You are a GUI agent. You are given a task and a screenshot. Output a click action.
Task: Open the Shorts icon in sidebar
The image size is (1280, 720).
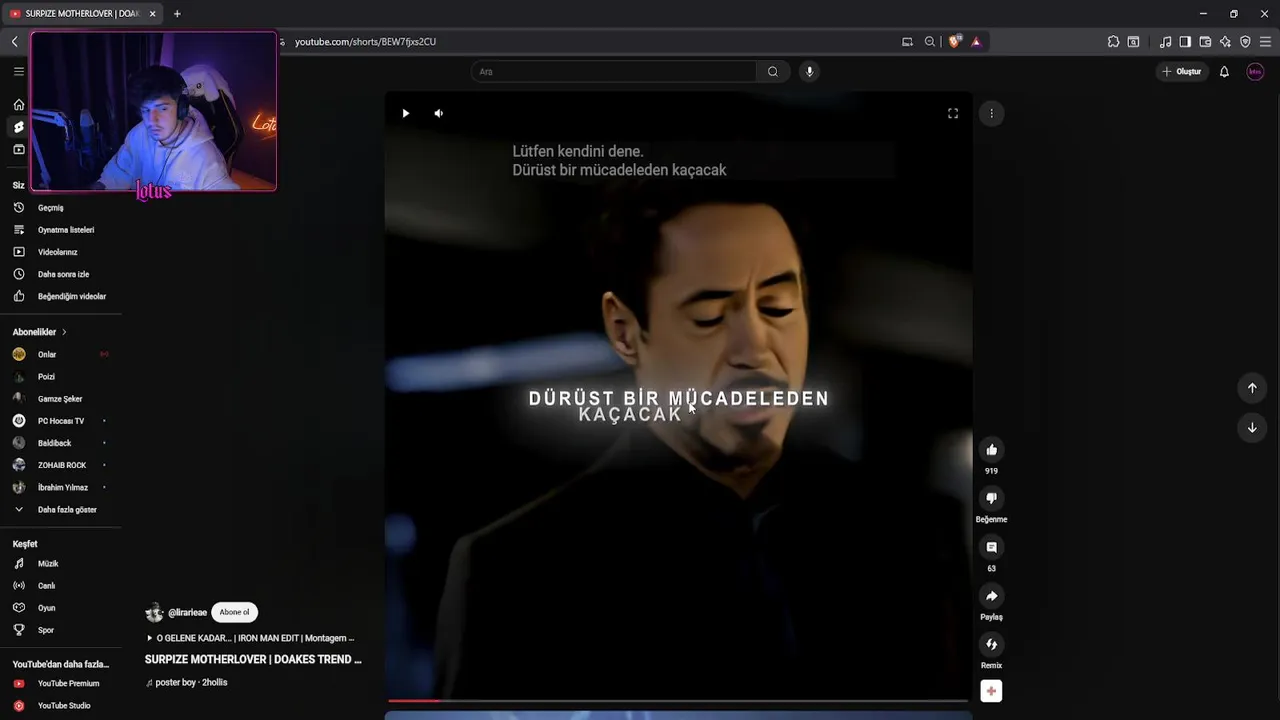point(18,127)
